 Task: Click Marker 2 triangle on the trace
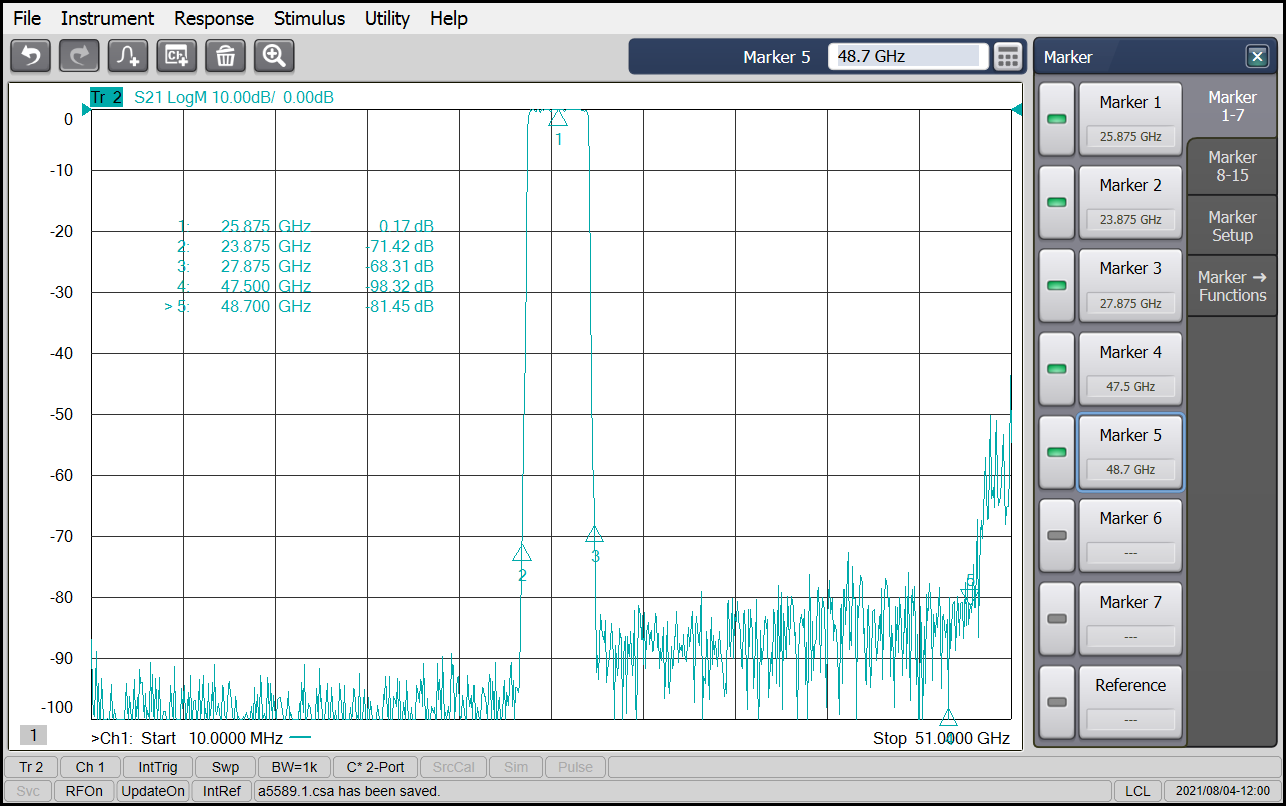pos(522,553)
